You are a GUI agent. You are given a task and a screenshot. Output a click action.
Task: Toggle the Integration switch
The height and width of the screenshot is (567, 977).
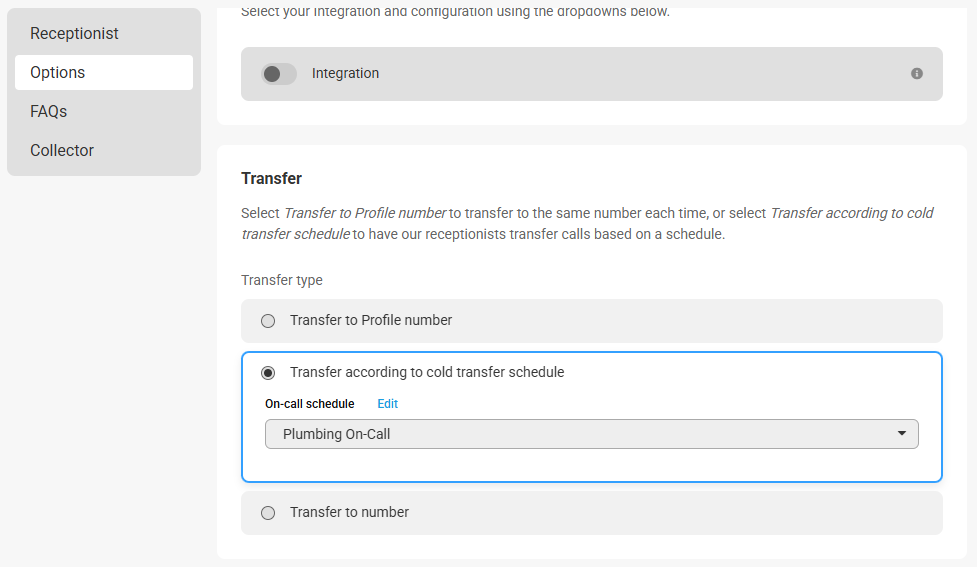tap(279, 74)
